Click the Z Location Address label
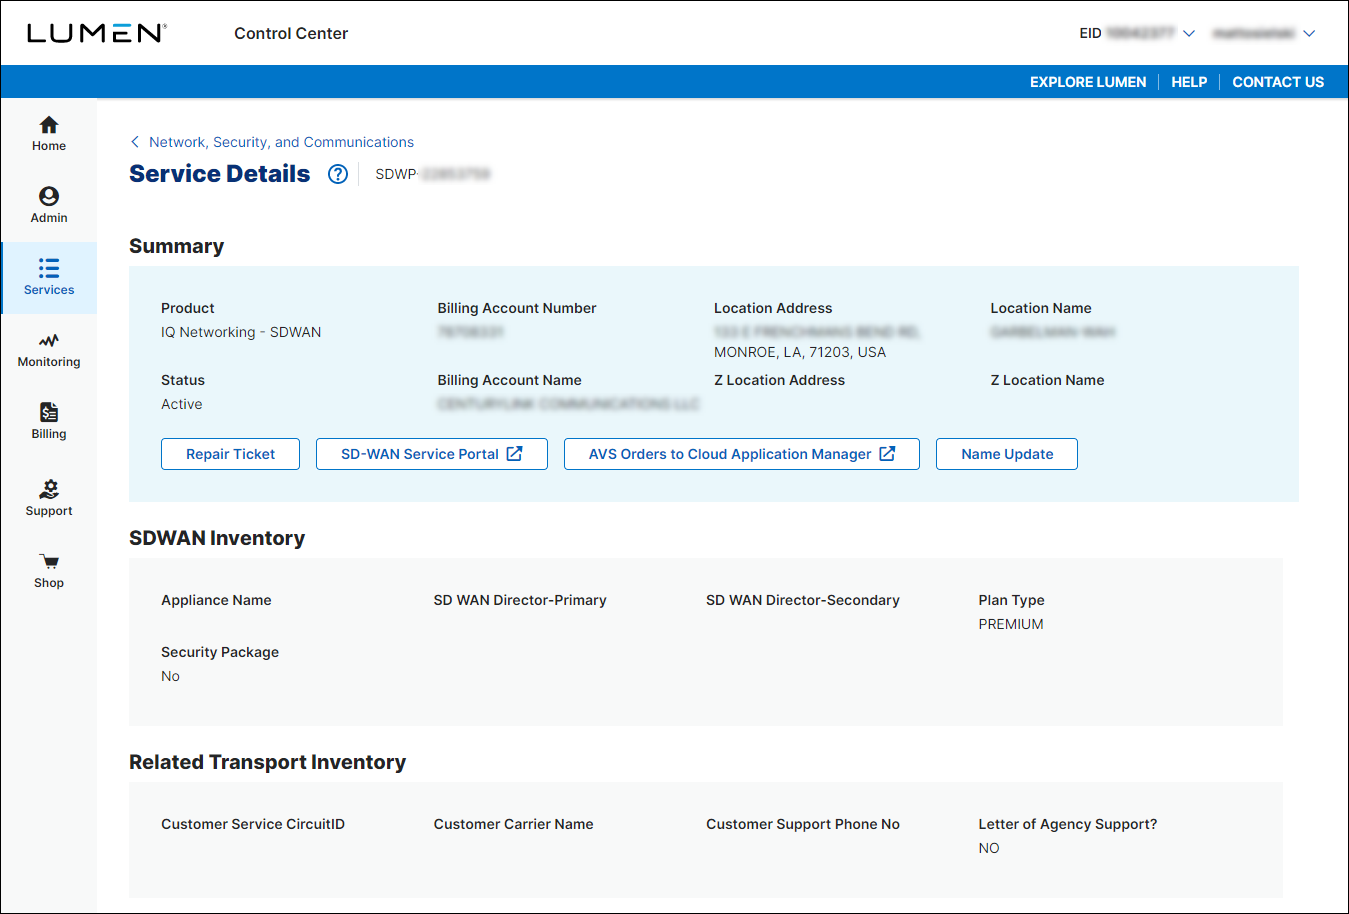This screenshot has width=1349, height=914. 780,380
